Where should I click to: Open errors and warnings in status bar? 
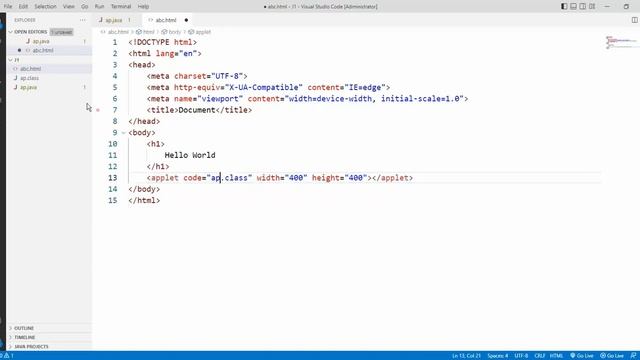point(7,356)
